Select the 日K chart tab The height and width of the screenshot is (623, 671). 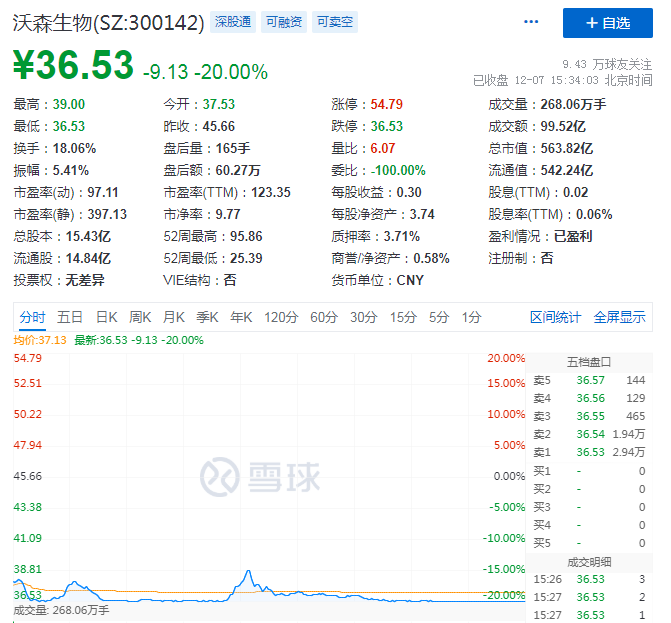pos(107,317)
